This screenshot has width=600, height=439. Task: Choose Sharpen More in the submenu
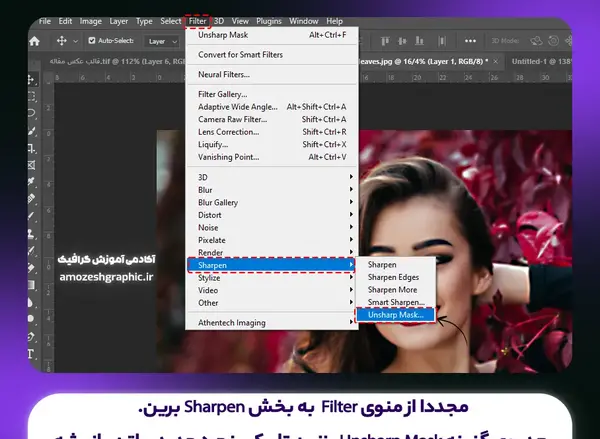(396, 290)
